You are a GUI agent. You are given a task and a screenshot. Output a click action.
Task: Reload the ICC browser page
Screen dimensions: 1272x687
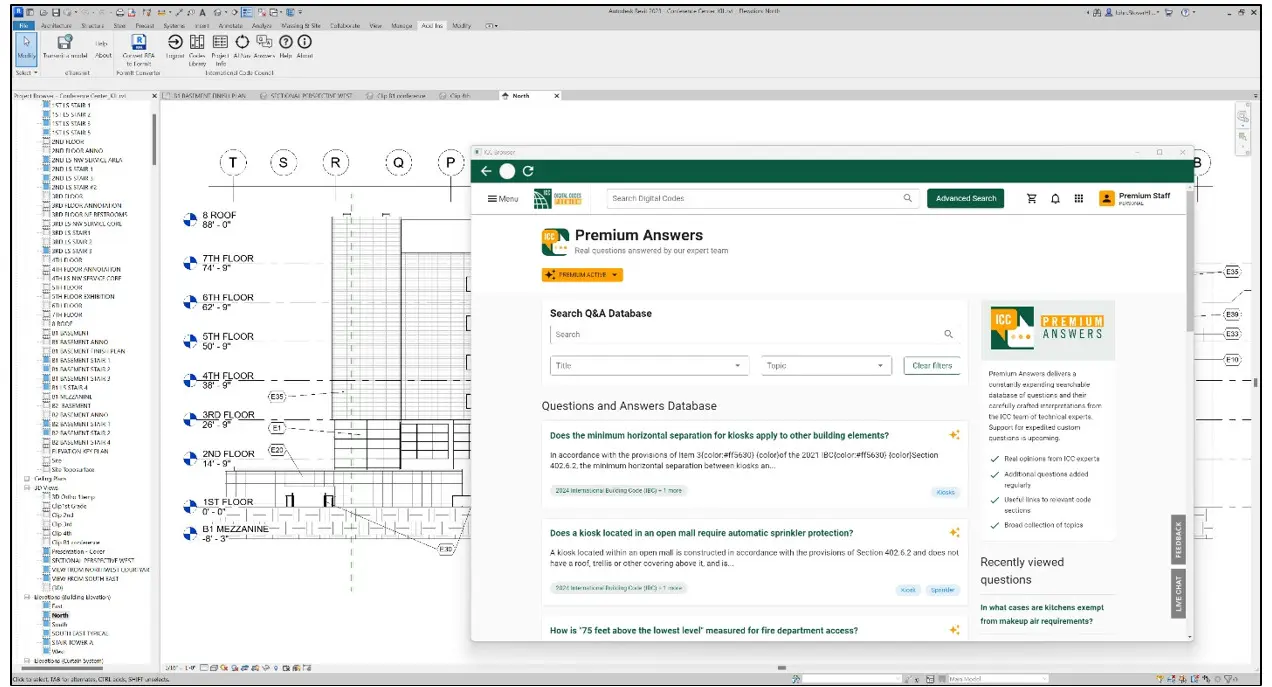[528, 171]
